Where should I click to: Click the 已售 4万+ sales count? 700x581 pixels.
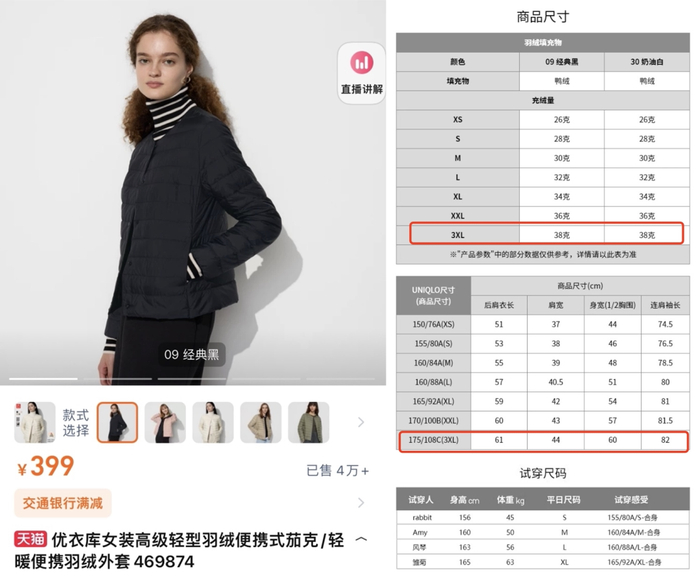point(338,471)
